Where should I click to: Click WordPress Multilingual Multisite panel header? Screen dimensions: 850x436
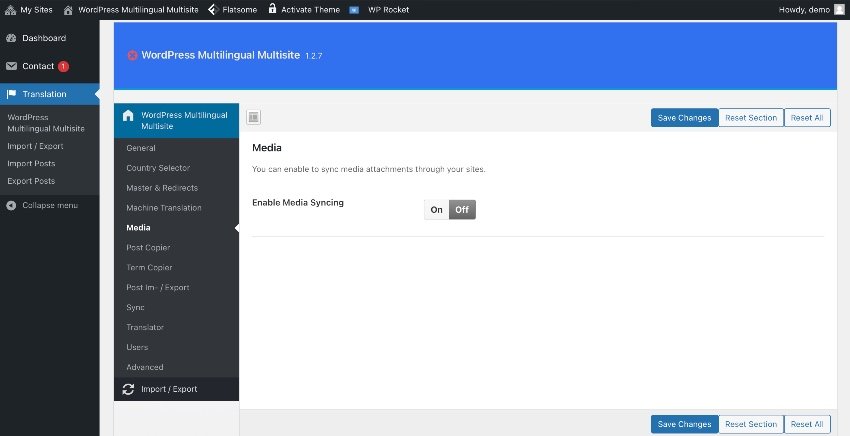[176, 120]
